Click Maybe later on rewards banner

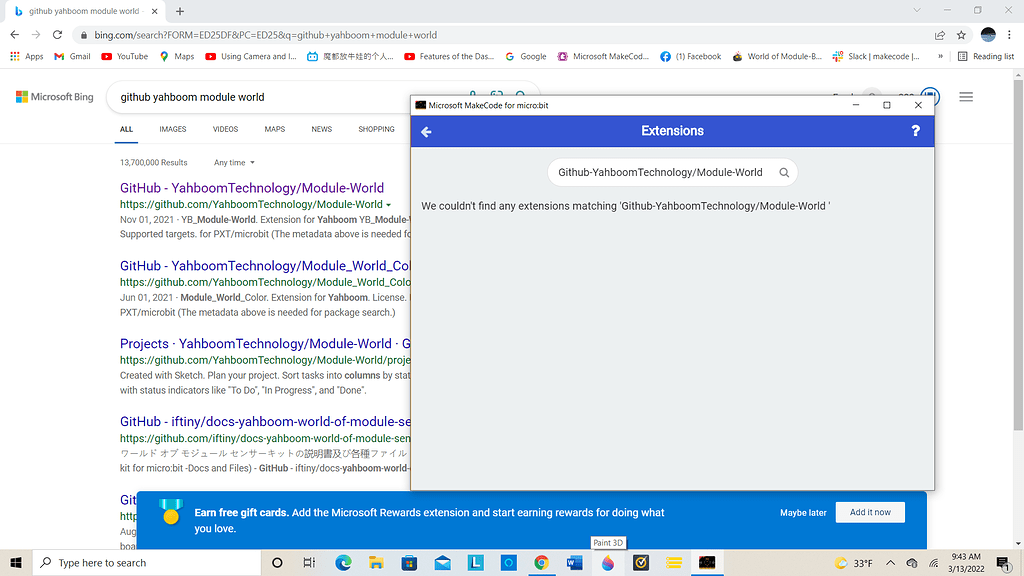[x=803, y=513]
